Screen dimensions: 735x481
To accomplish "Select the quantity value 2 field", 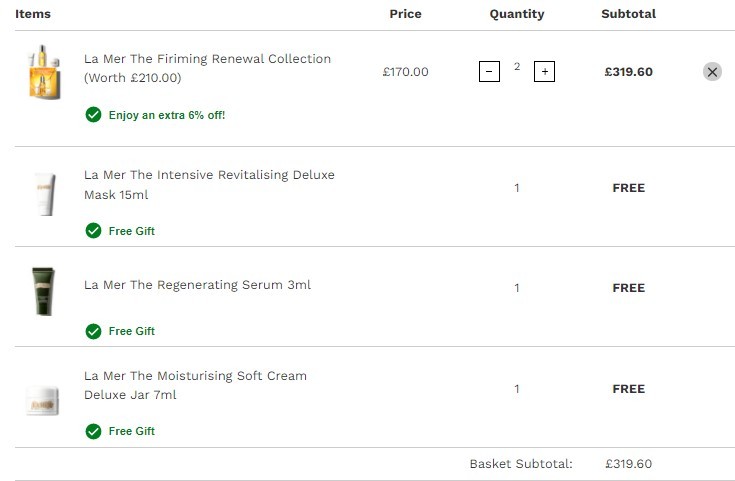I will [x=517, y=67].
